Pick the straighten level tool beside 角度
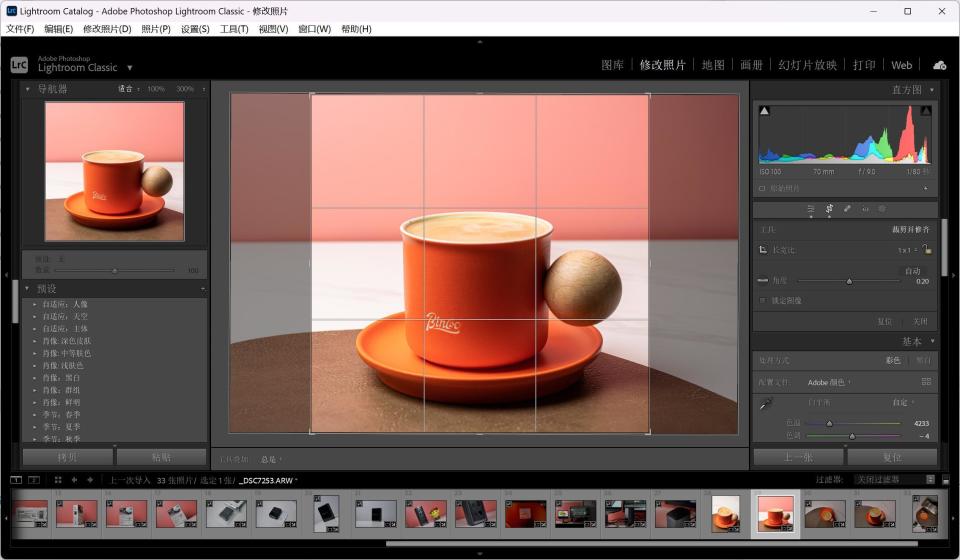This screenshot has width=960, height=560. coord(763,280)
